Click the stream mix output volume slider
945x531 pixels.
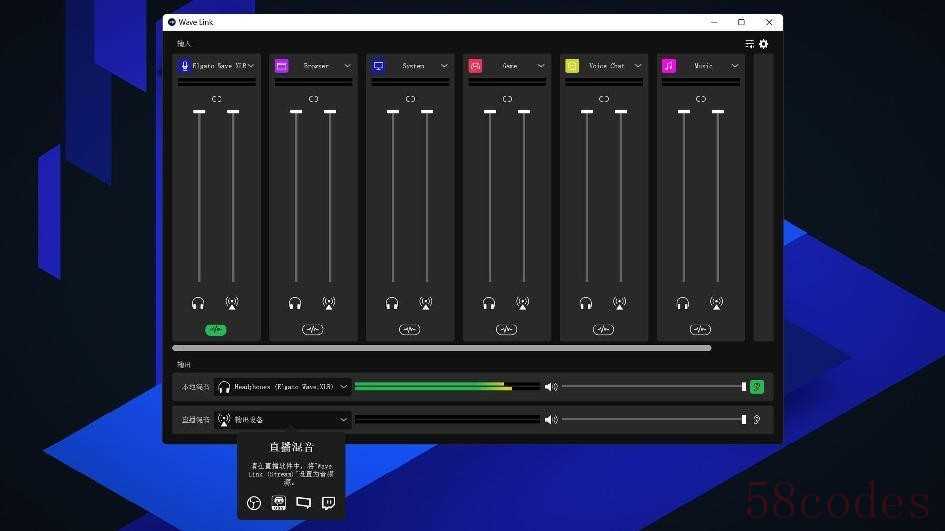pyautogui.click(x=655, y=419)
